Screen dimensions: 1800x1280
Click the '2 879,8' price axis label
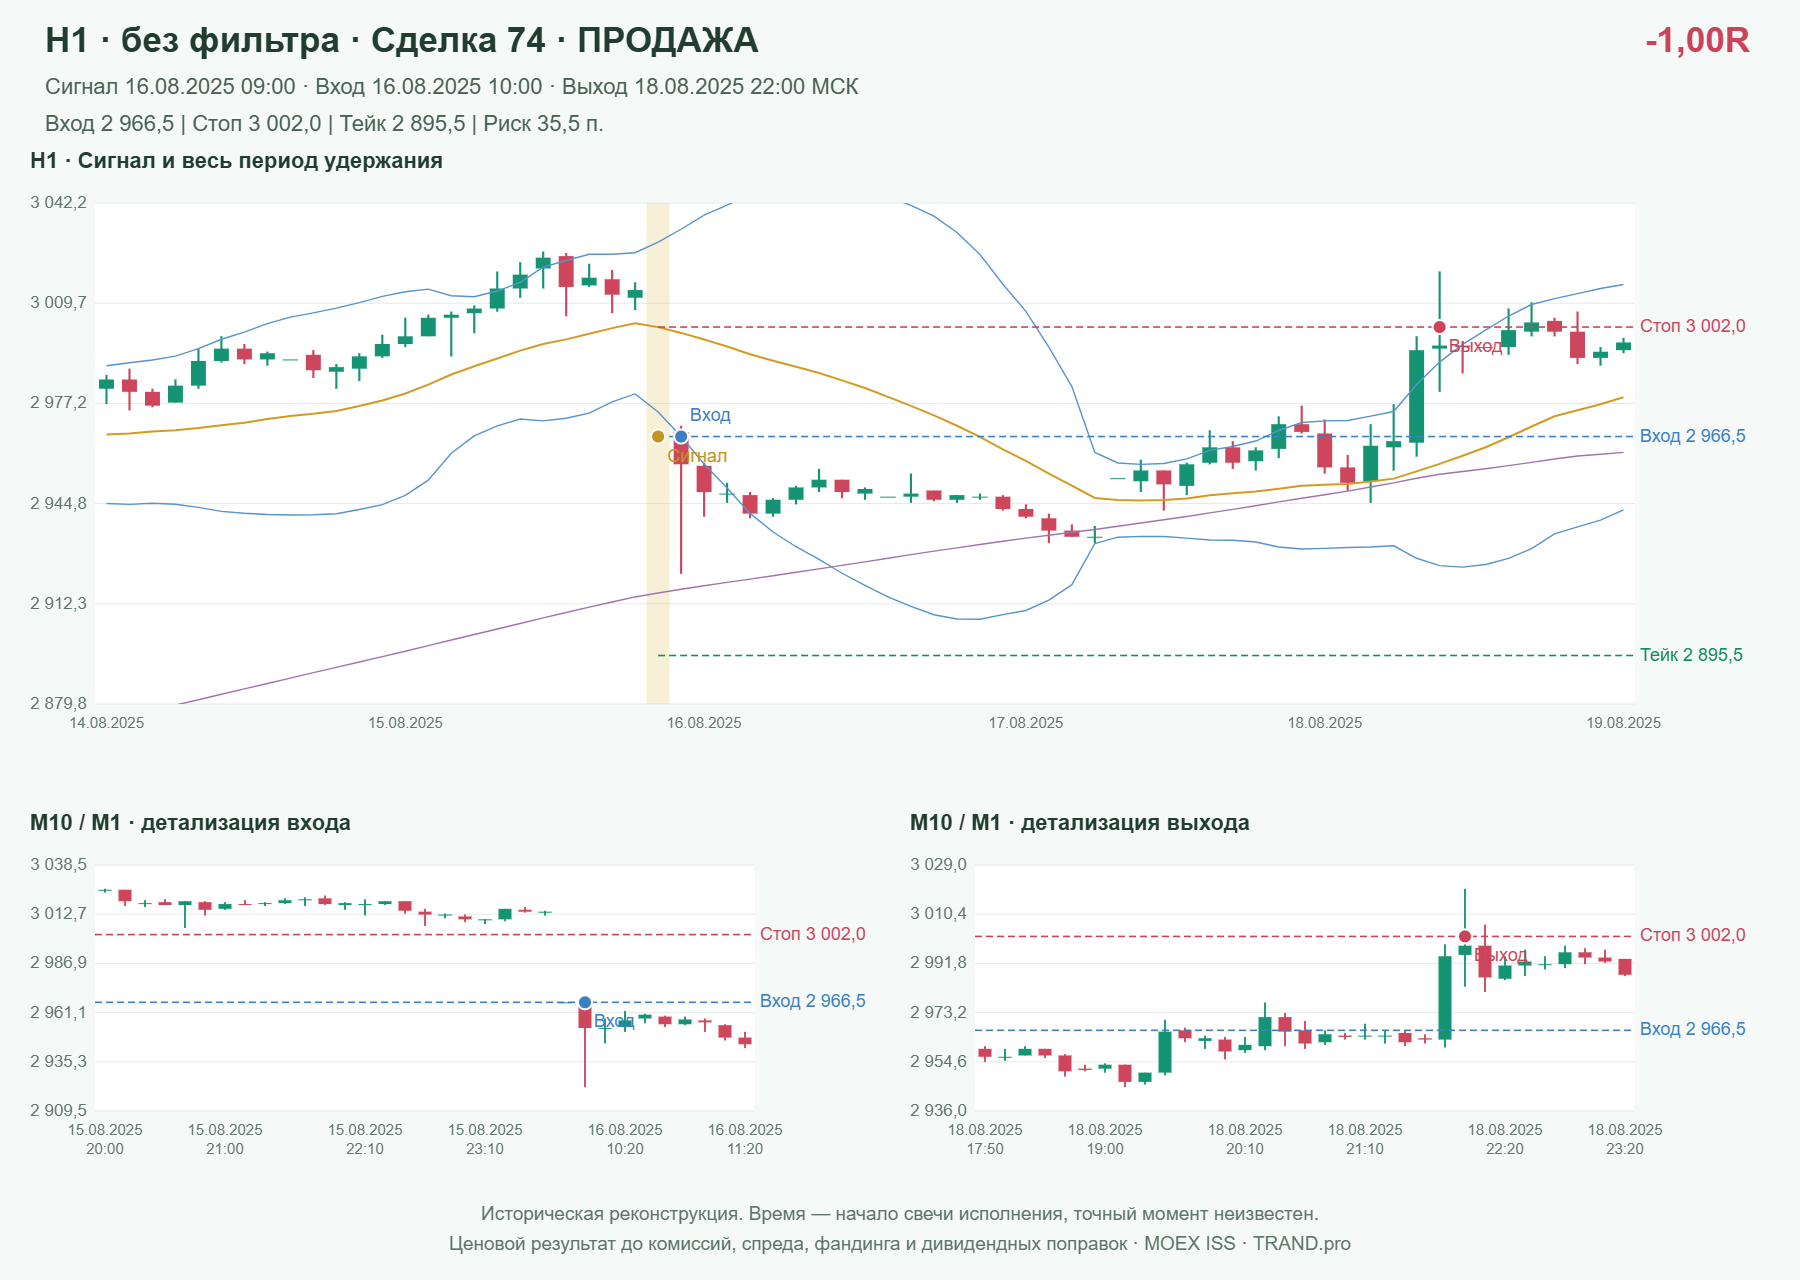[x=58, y=704]
